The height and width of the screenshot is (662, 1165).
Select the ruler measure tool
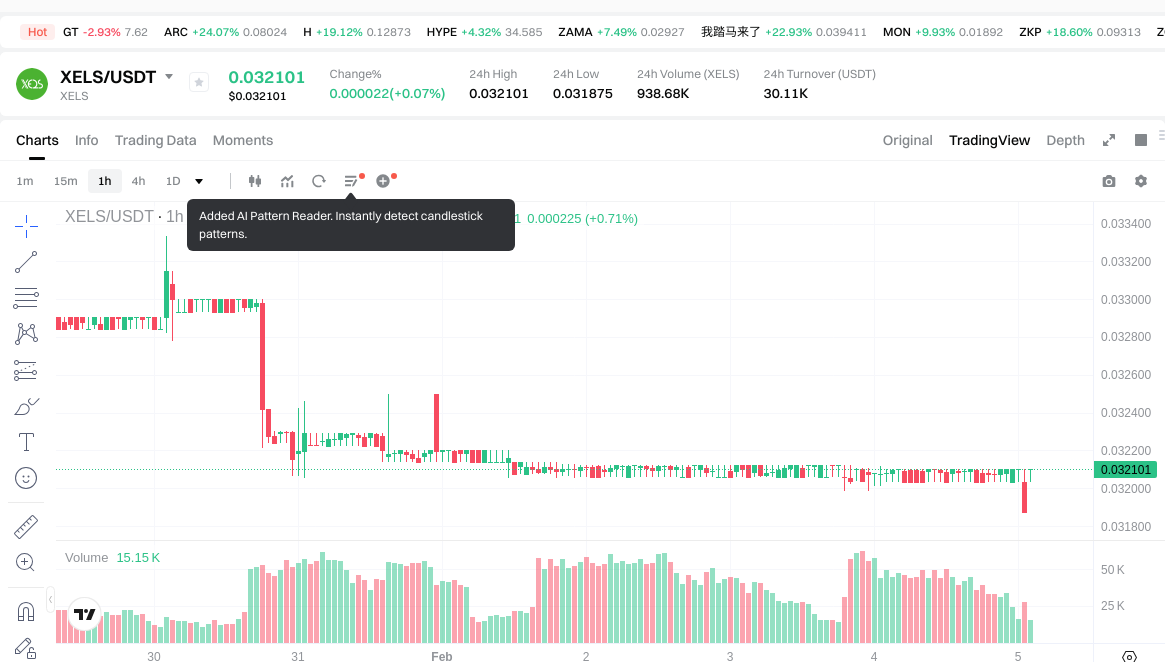coord(26,526)
